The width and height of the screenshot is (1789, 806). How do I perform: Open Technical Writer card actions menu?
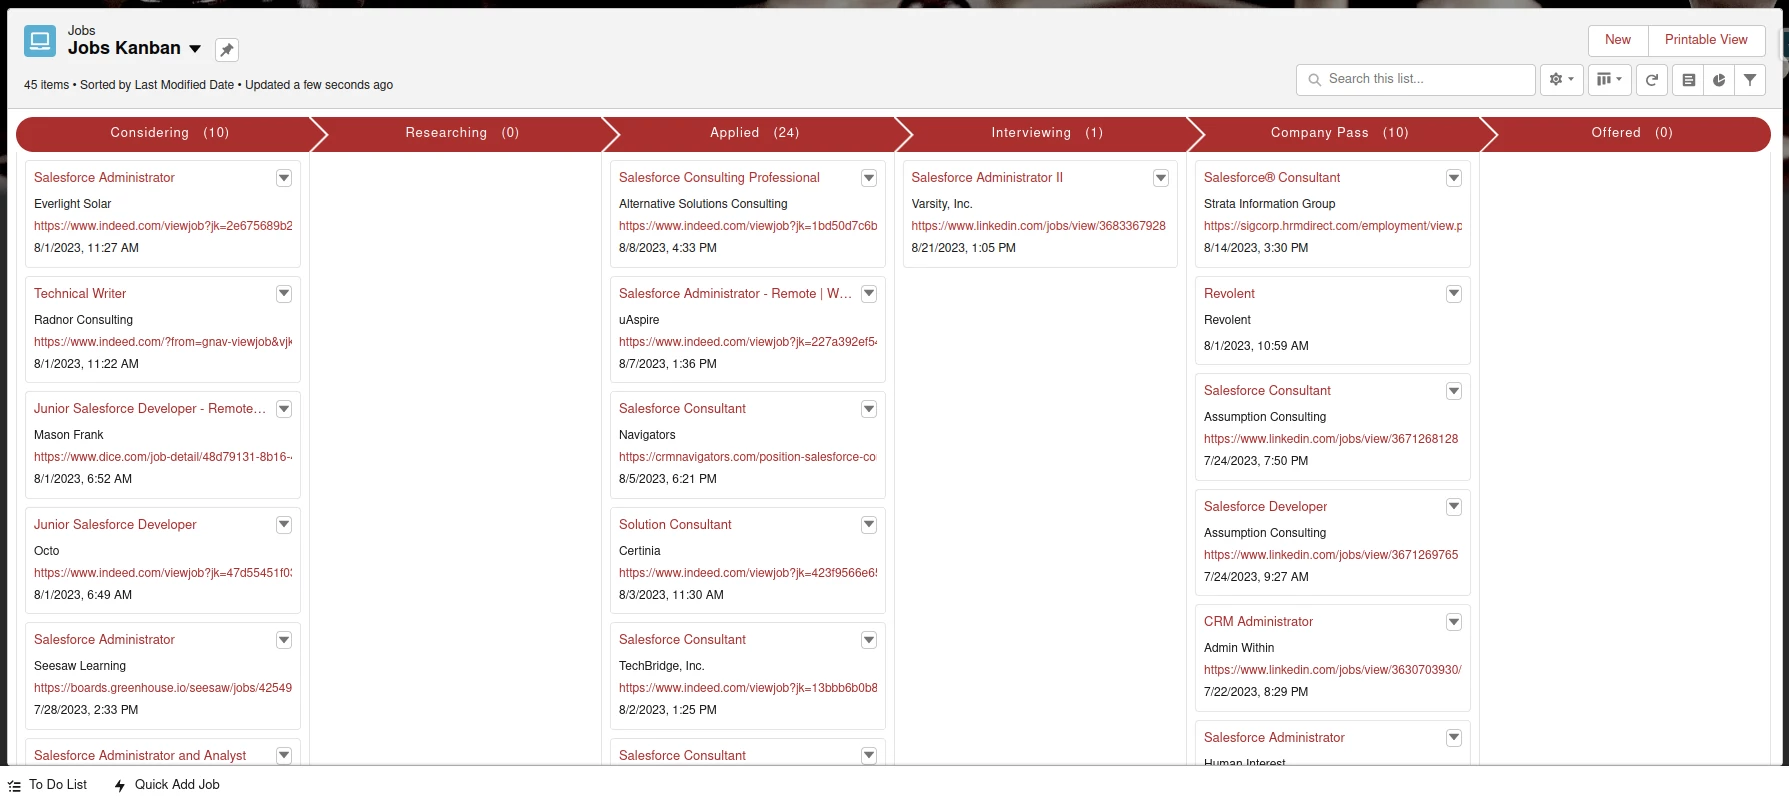tap(284, 294)
